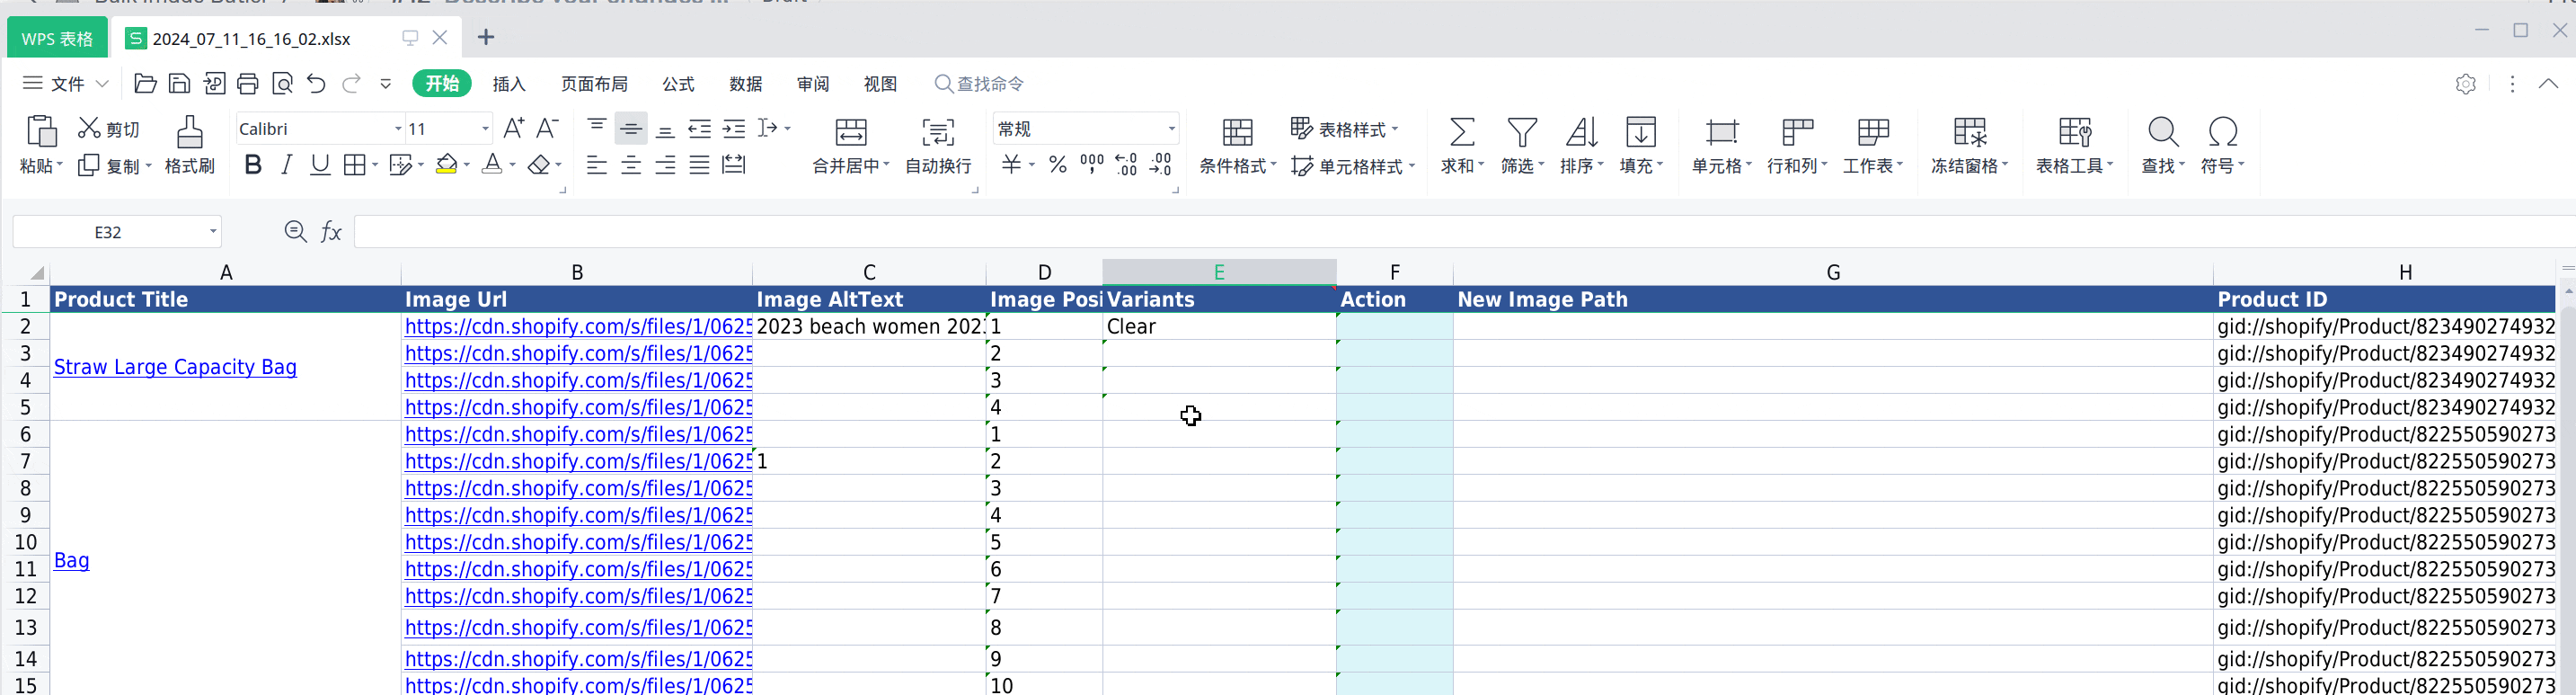Click the undo arrow in quick toolbar
The image size is (2576, 695).
(316, 84)
